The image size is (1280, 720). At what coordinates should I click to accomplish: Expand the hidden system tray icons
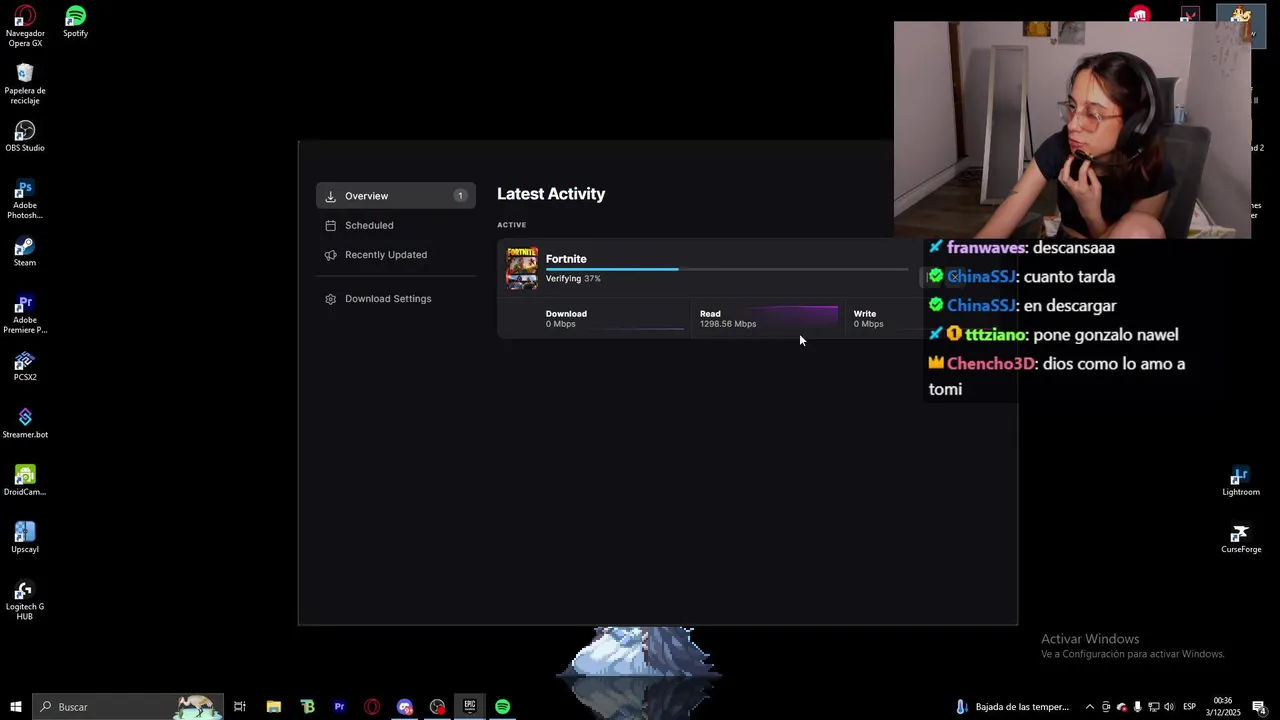click(1090, 707)
